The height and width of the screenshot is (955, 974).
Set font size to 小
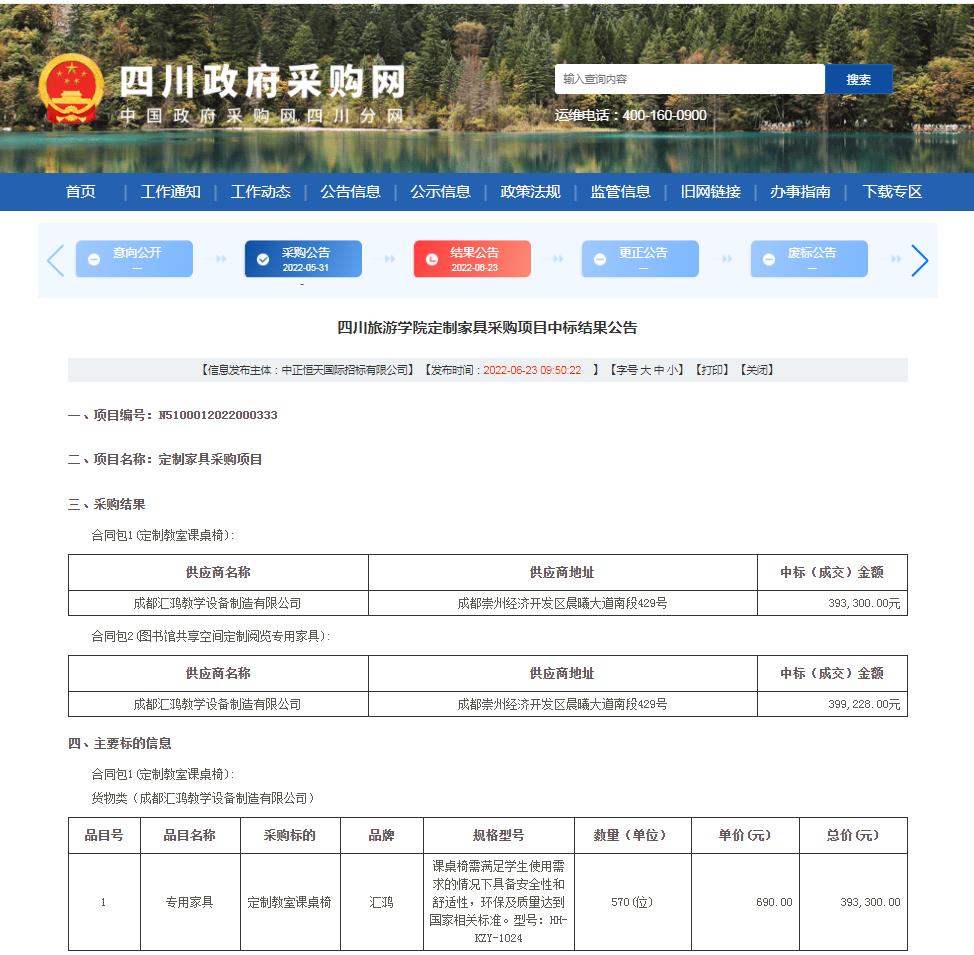click(673, 370)
